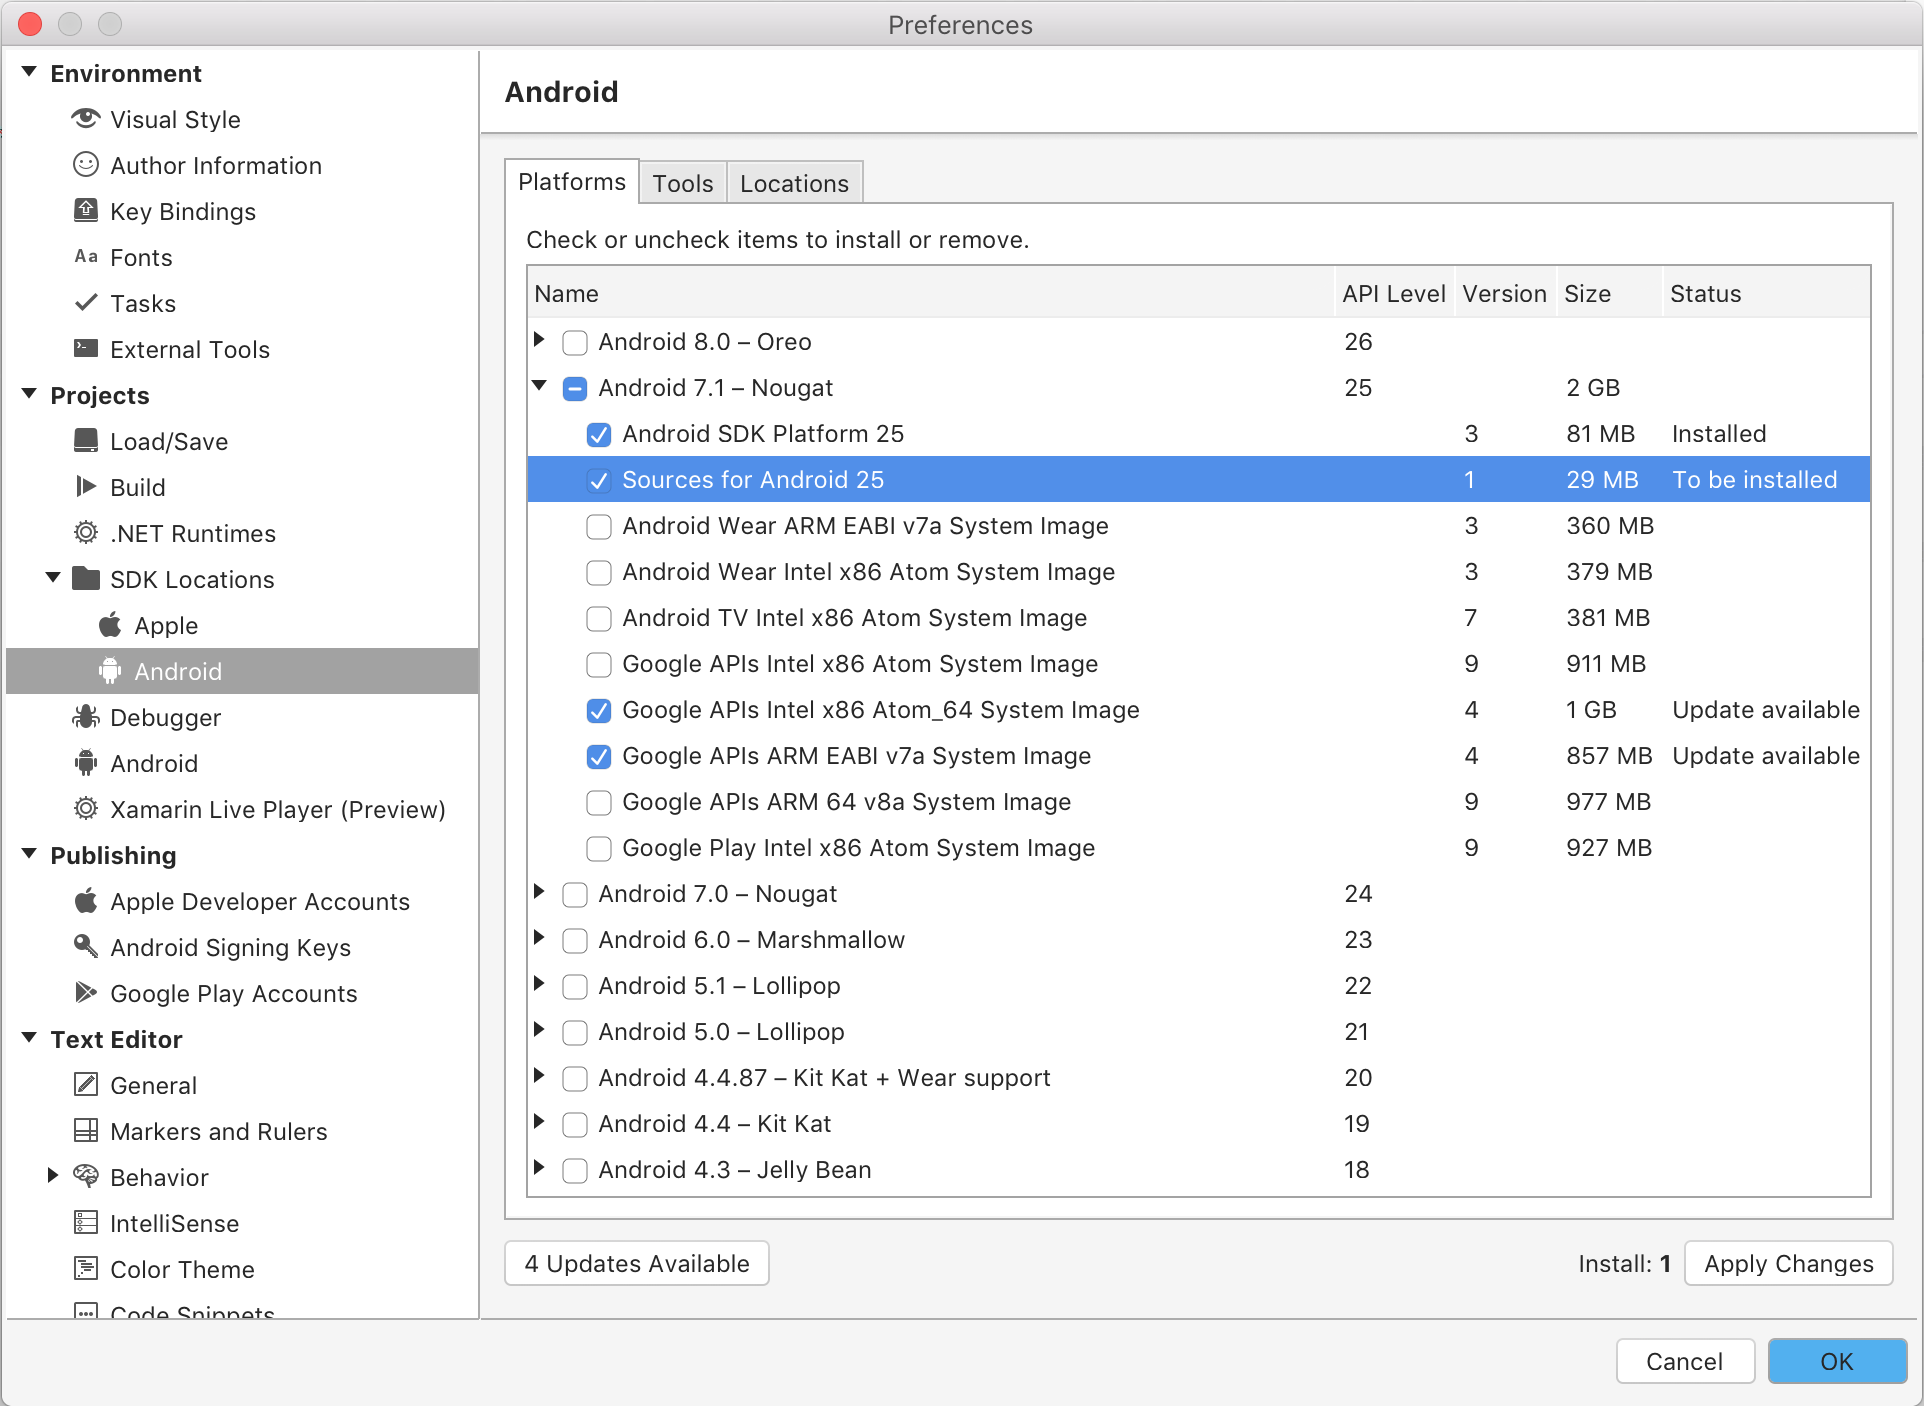Uncheck Google APIs ARM EABI v7a System Image
This screenshot has width=1924, height=1406.
[599, 756]
